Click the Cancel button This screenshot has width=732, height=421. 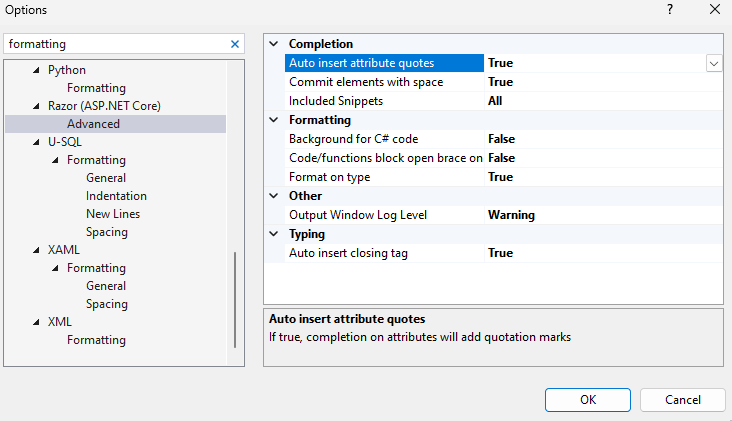point(683,399)
